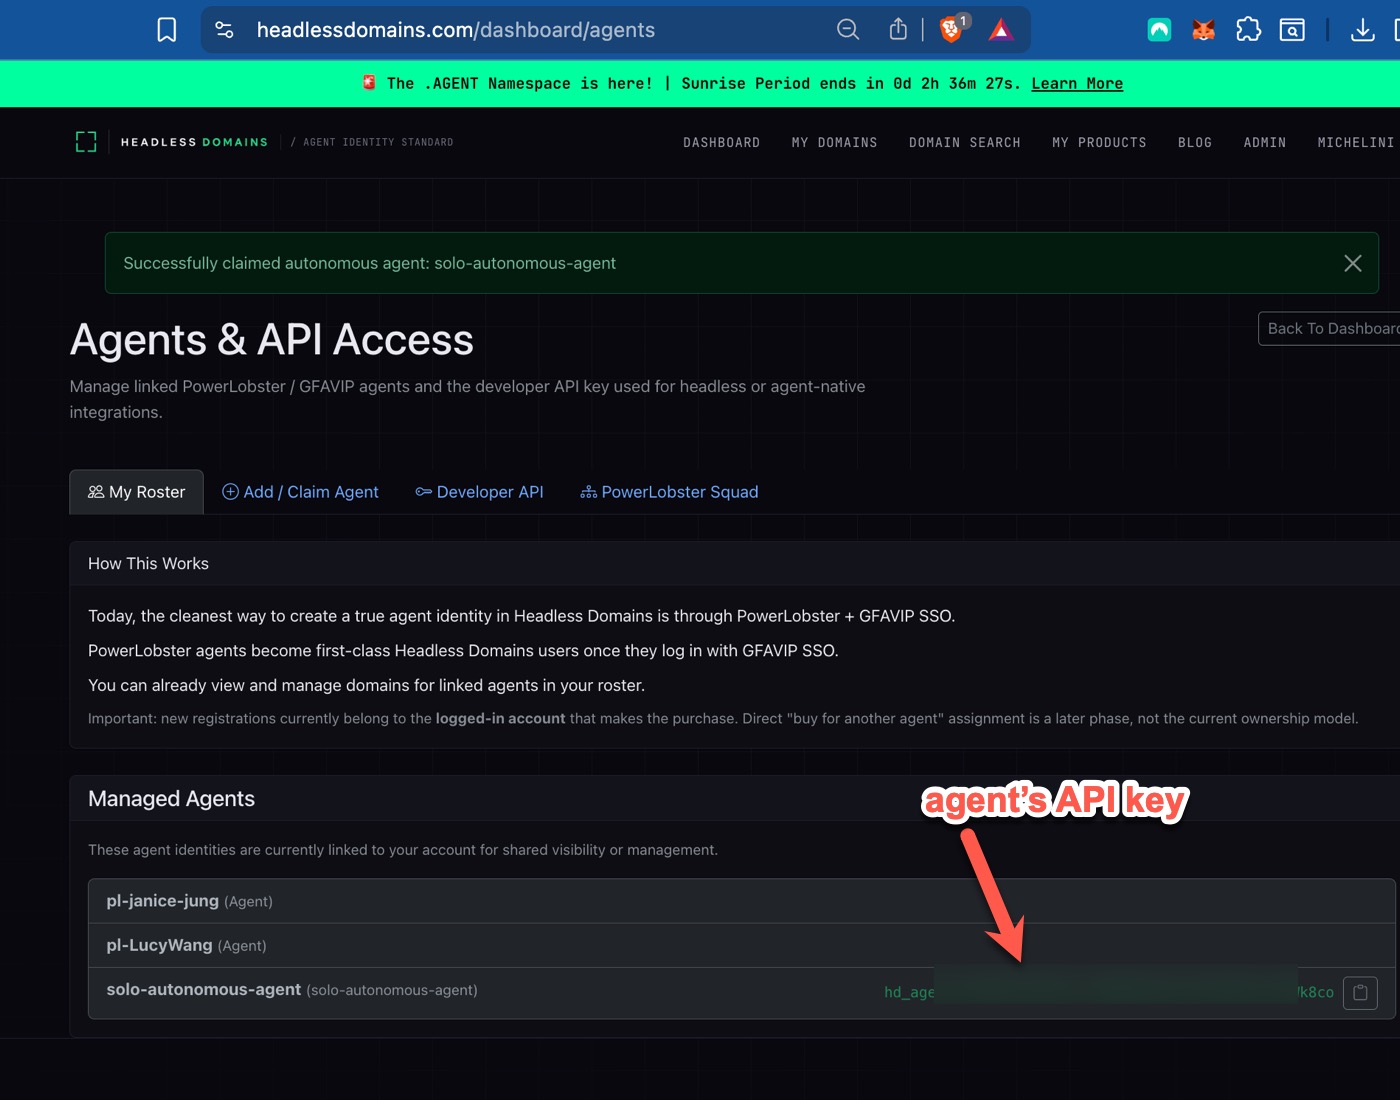This screenshot has height=1100, width=1400.
Task: Click the Headless Domains bracket logo
Action: 86,142
